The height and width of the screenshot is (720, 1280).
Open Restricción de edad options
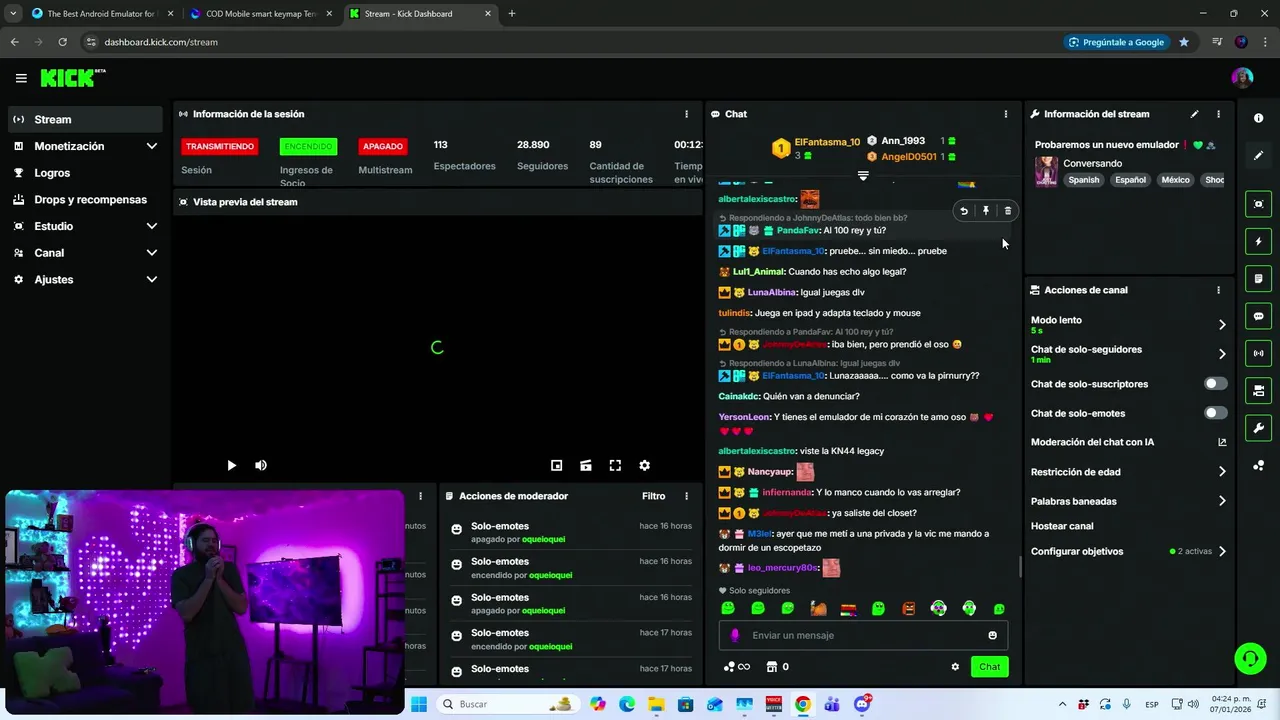tap(1128, 472)
